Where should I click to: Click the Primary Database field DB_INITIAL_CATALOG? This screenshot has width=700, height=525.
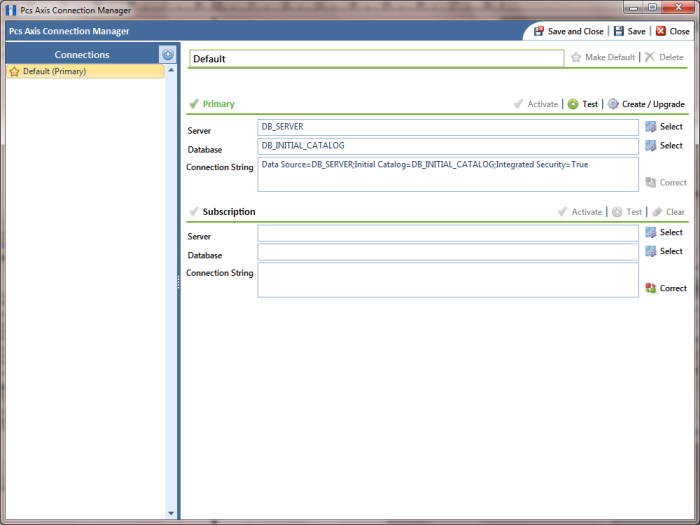coord(448,146)
